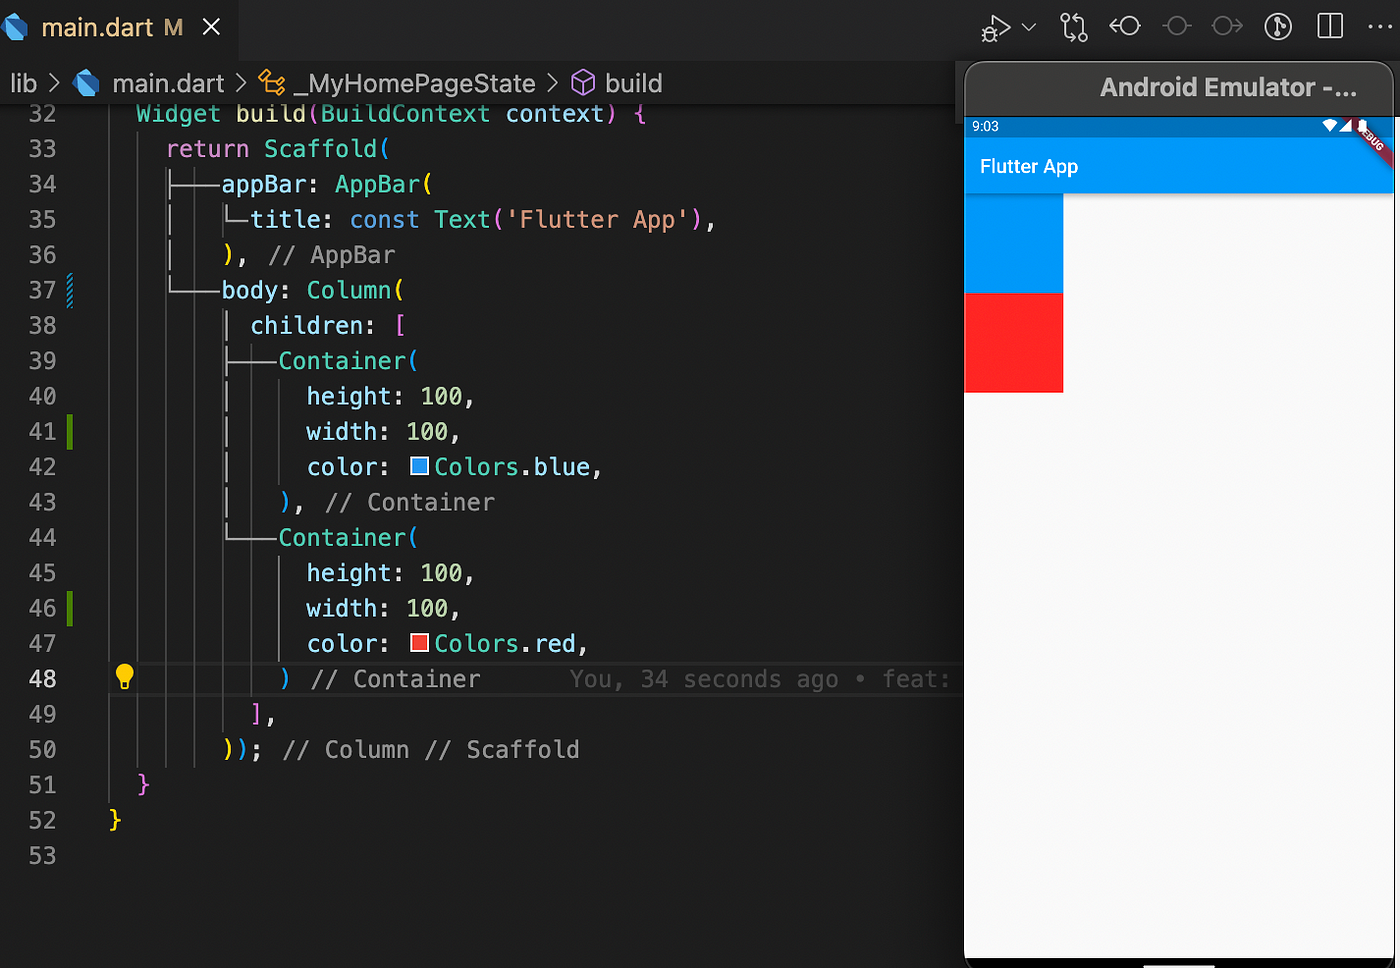1400x968 pixels.
Task: Click the cube icon beside build breadcrumb
Action: pyautogui.click(x=583, y=83)
